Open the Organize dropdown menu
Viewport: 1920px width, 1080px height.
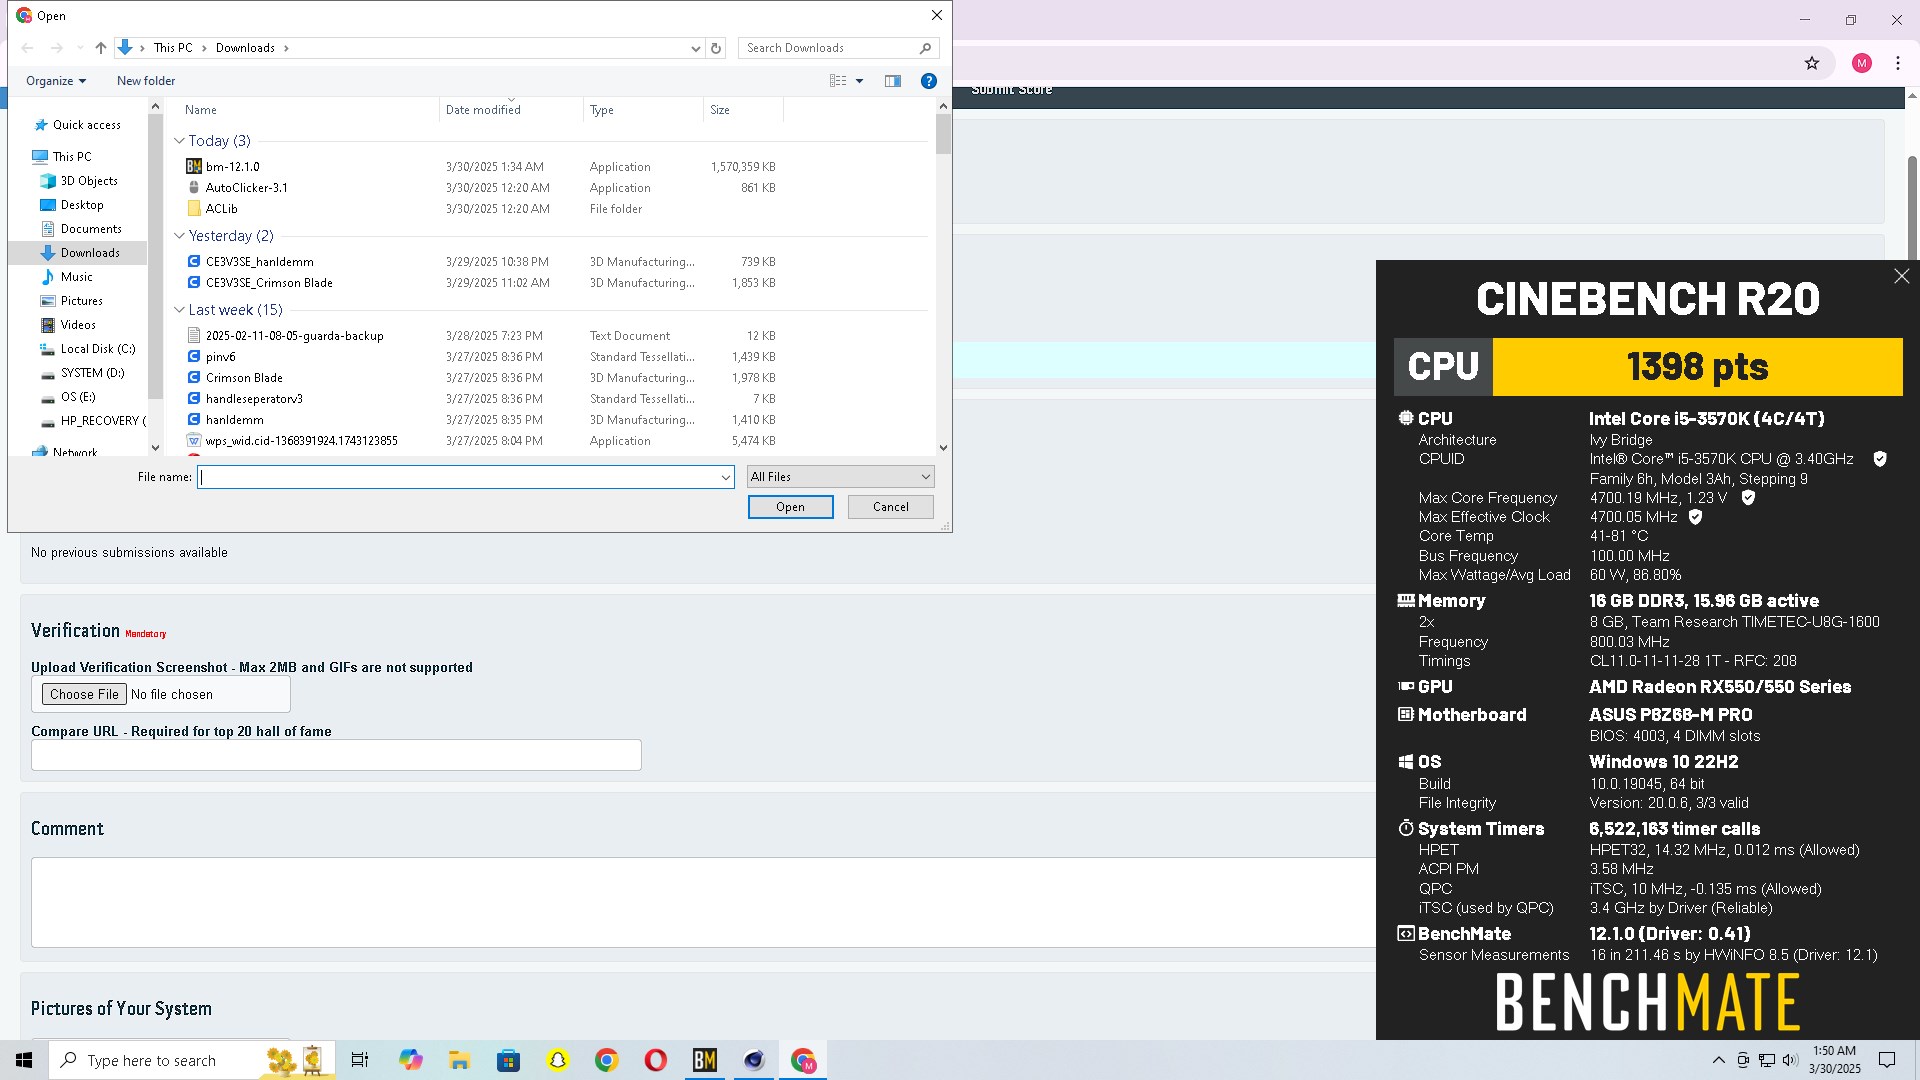[x=56, y=81]
